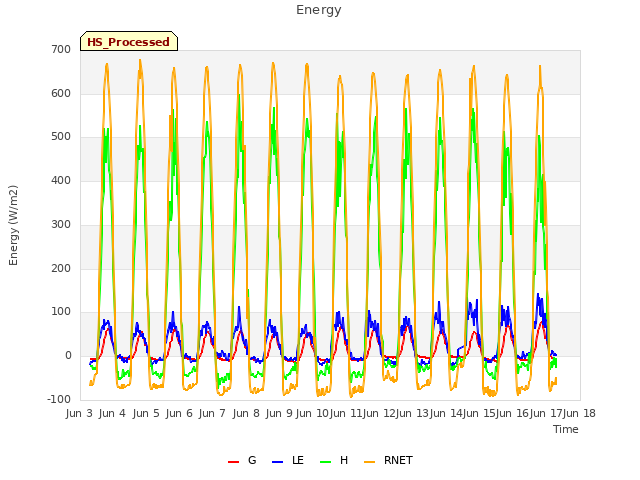The height and width of the screenshot is (480, 640).
Task: Click the Jun 8 date label
Action: (246, 413)
